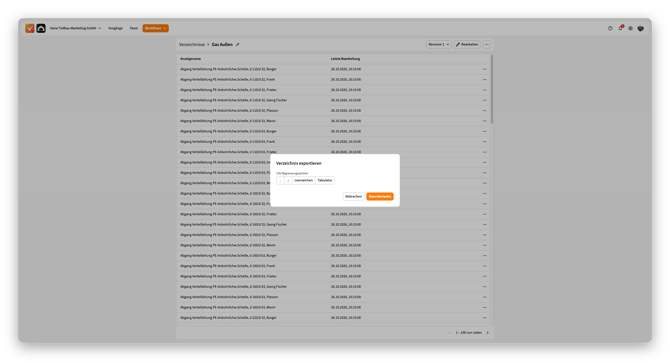This screenshot has width=670, height=363.
Task: Select Leerzeichen as CSV delimiter
Action: coord(303,181)
